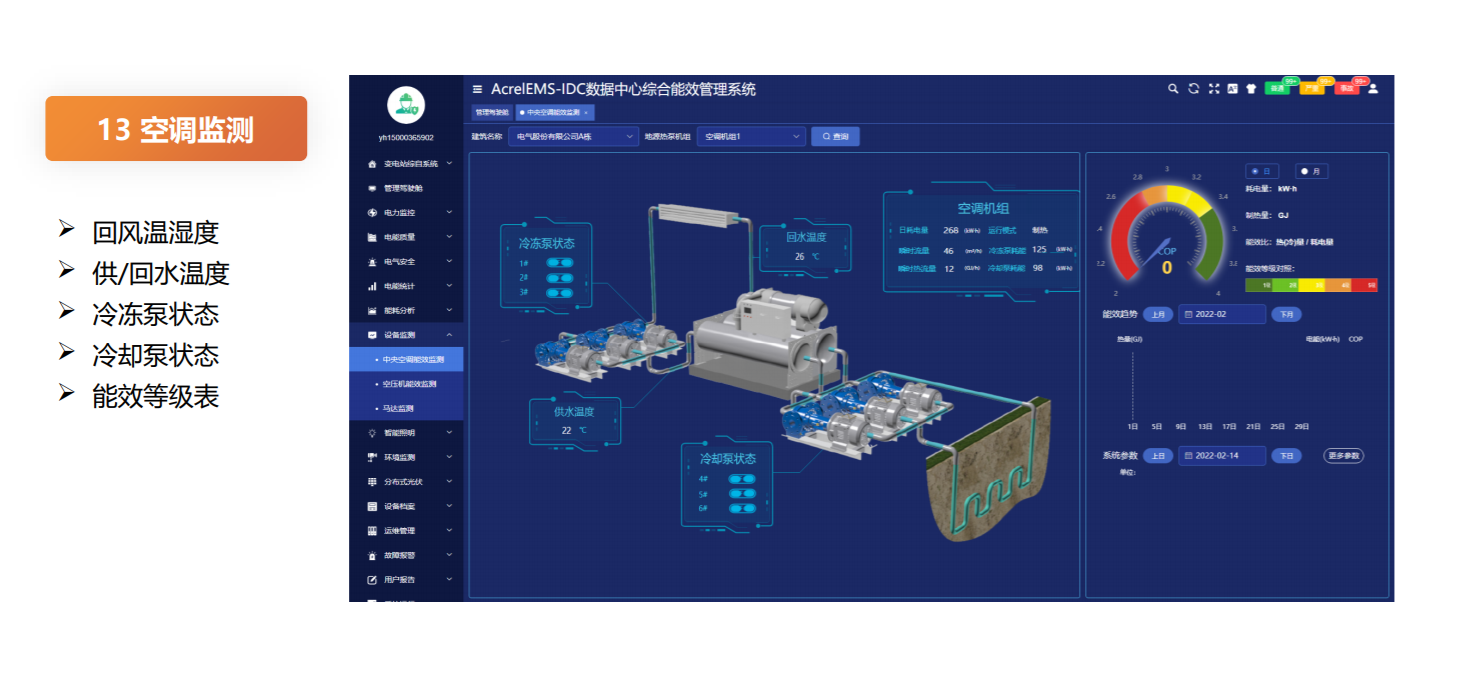Click the icon of 运维管理 menu
The width and height of the screenshot is (1458, 681).
tap(372, 530)
